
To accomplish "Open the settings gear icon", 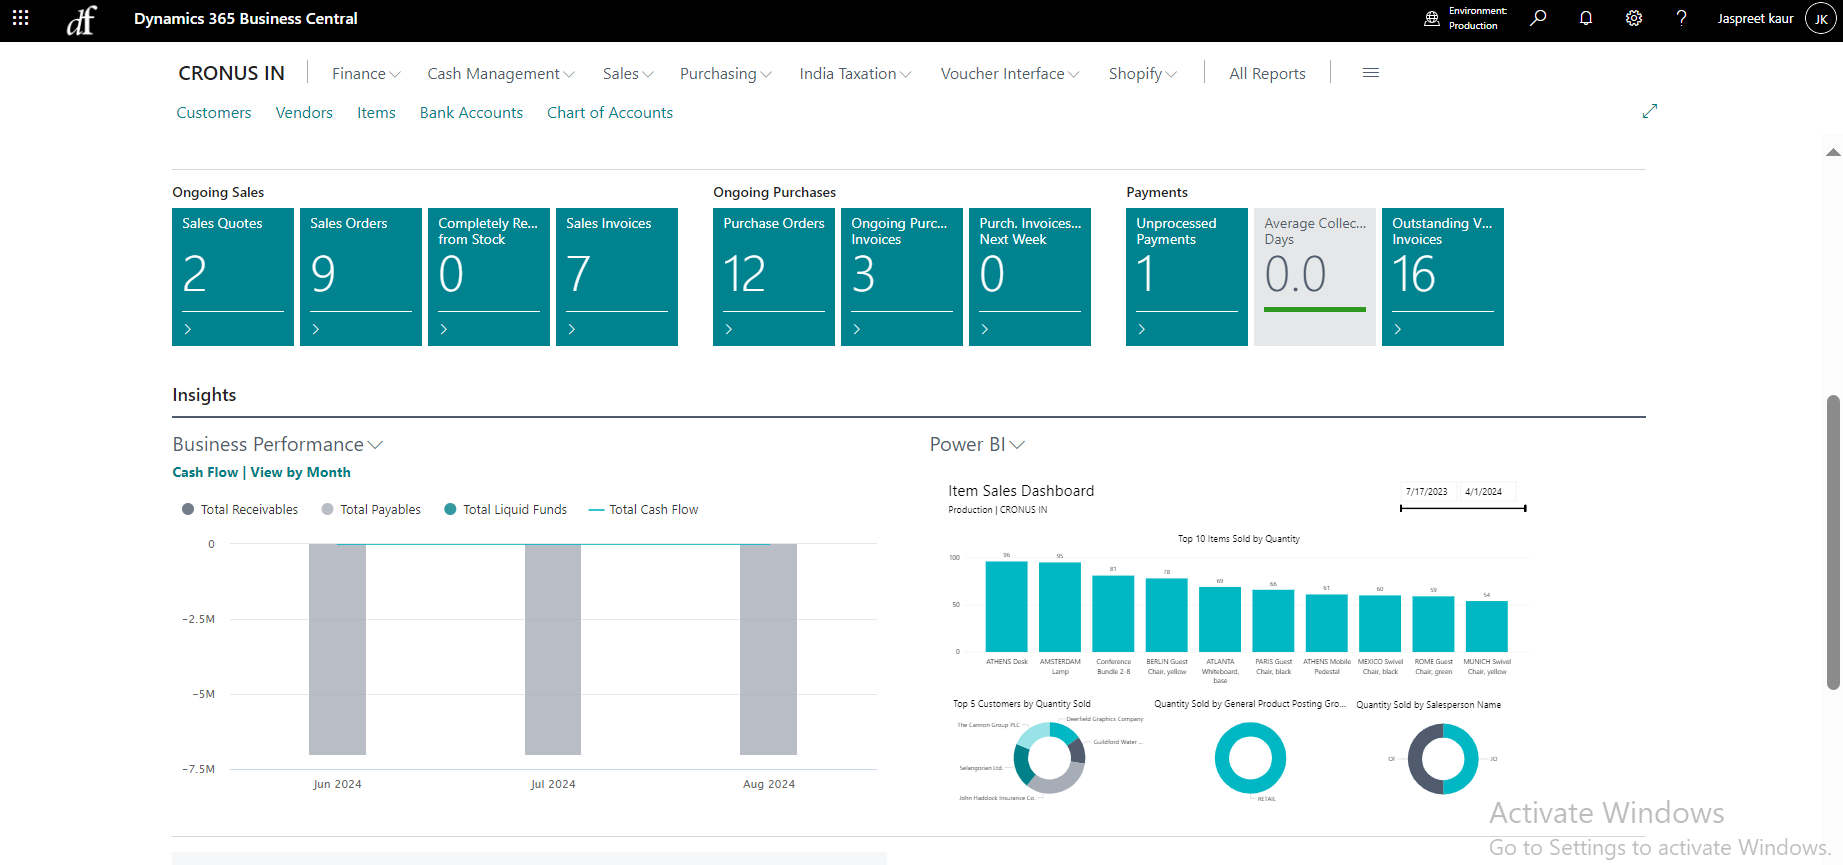I will [1634, 18].
